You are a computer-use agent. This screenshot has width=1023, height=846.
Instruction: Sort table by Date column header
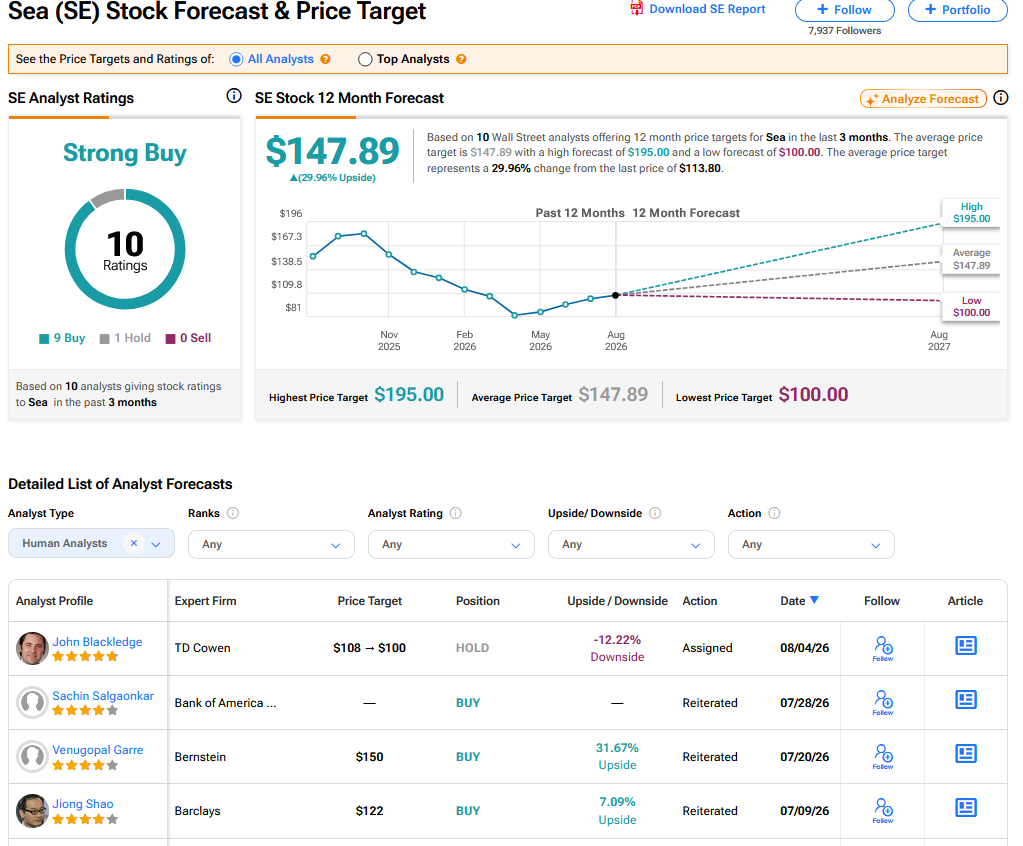799,601
